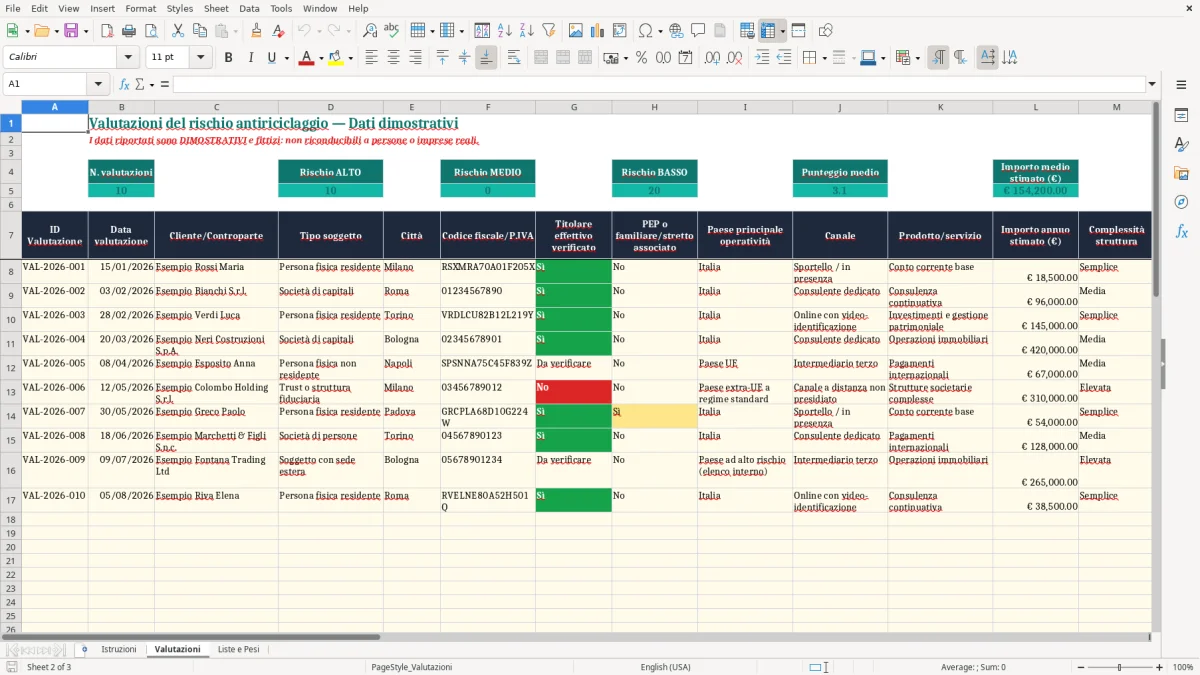Click the Clone Formatting paintbrush icon
The image size is (1200, 675).
click(x=256, y=31)
